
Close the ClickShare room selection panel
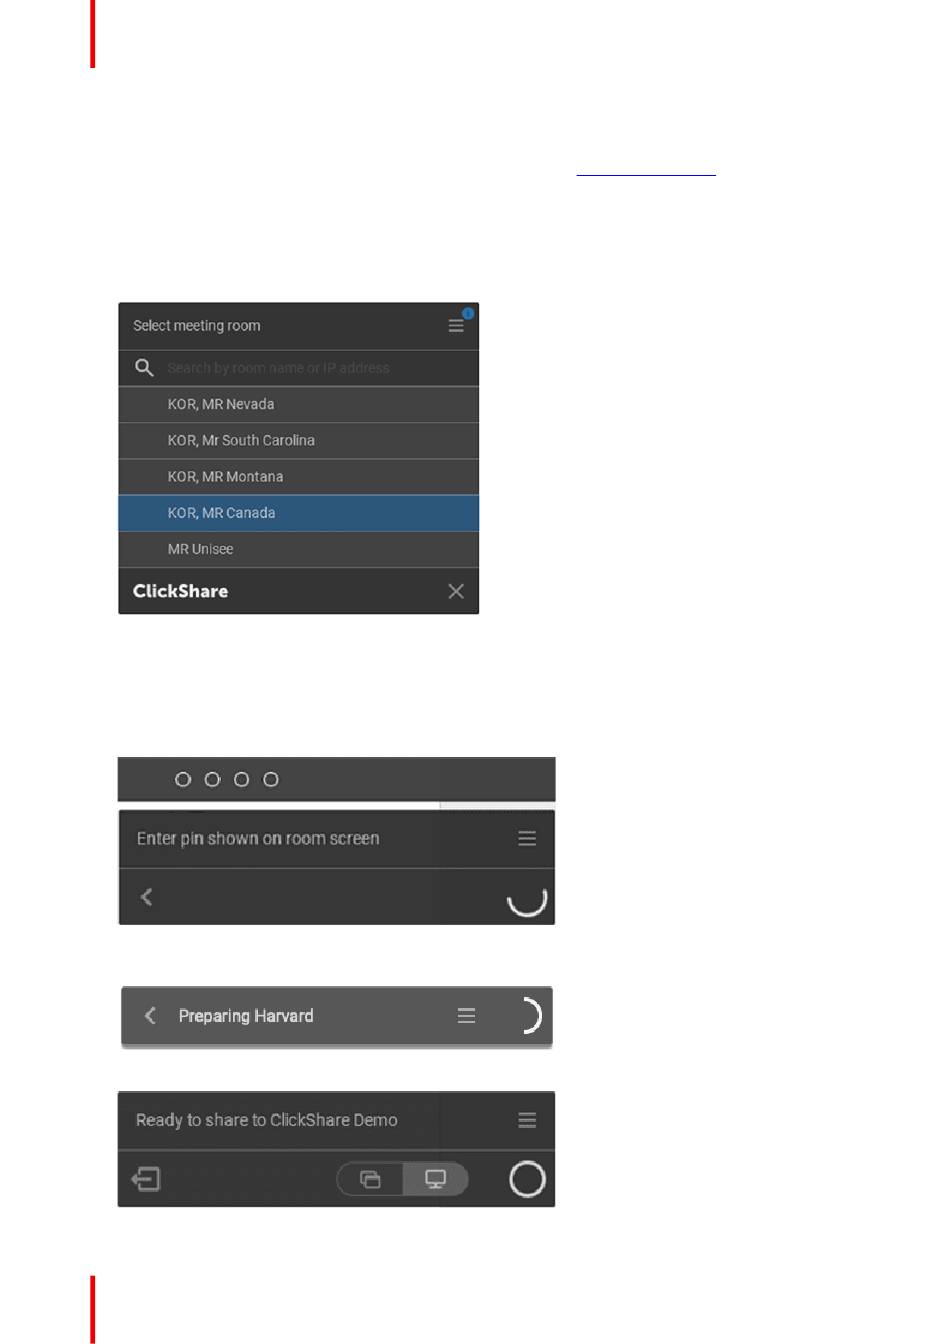pos(456,591)
